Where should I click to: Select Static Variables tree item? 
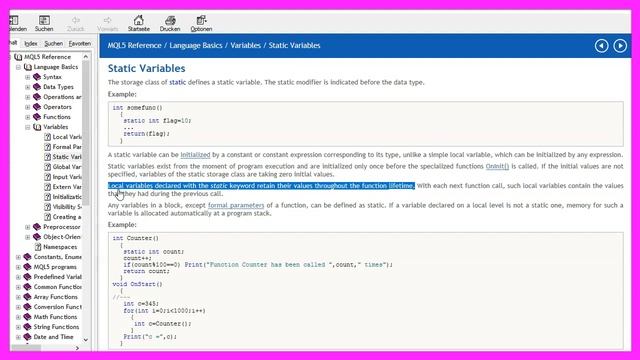pyautogui.click(x=67, y=157)
